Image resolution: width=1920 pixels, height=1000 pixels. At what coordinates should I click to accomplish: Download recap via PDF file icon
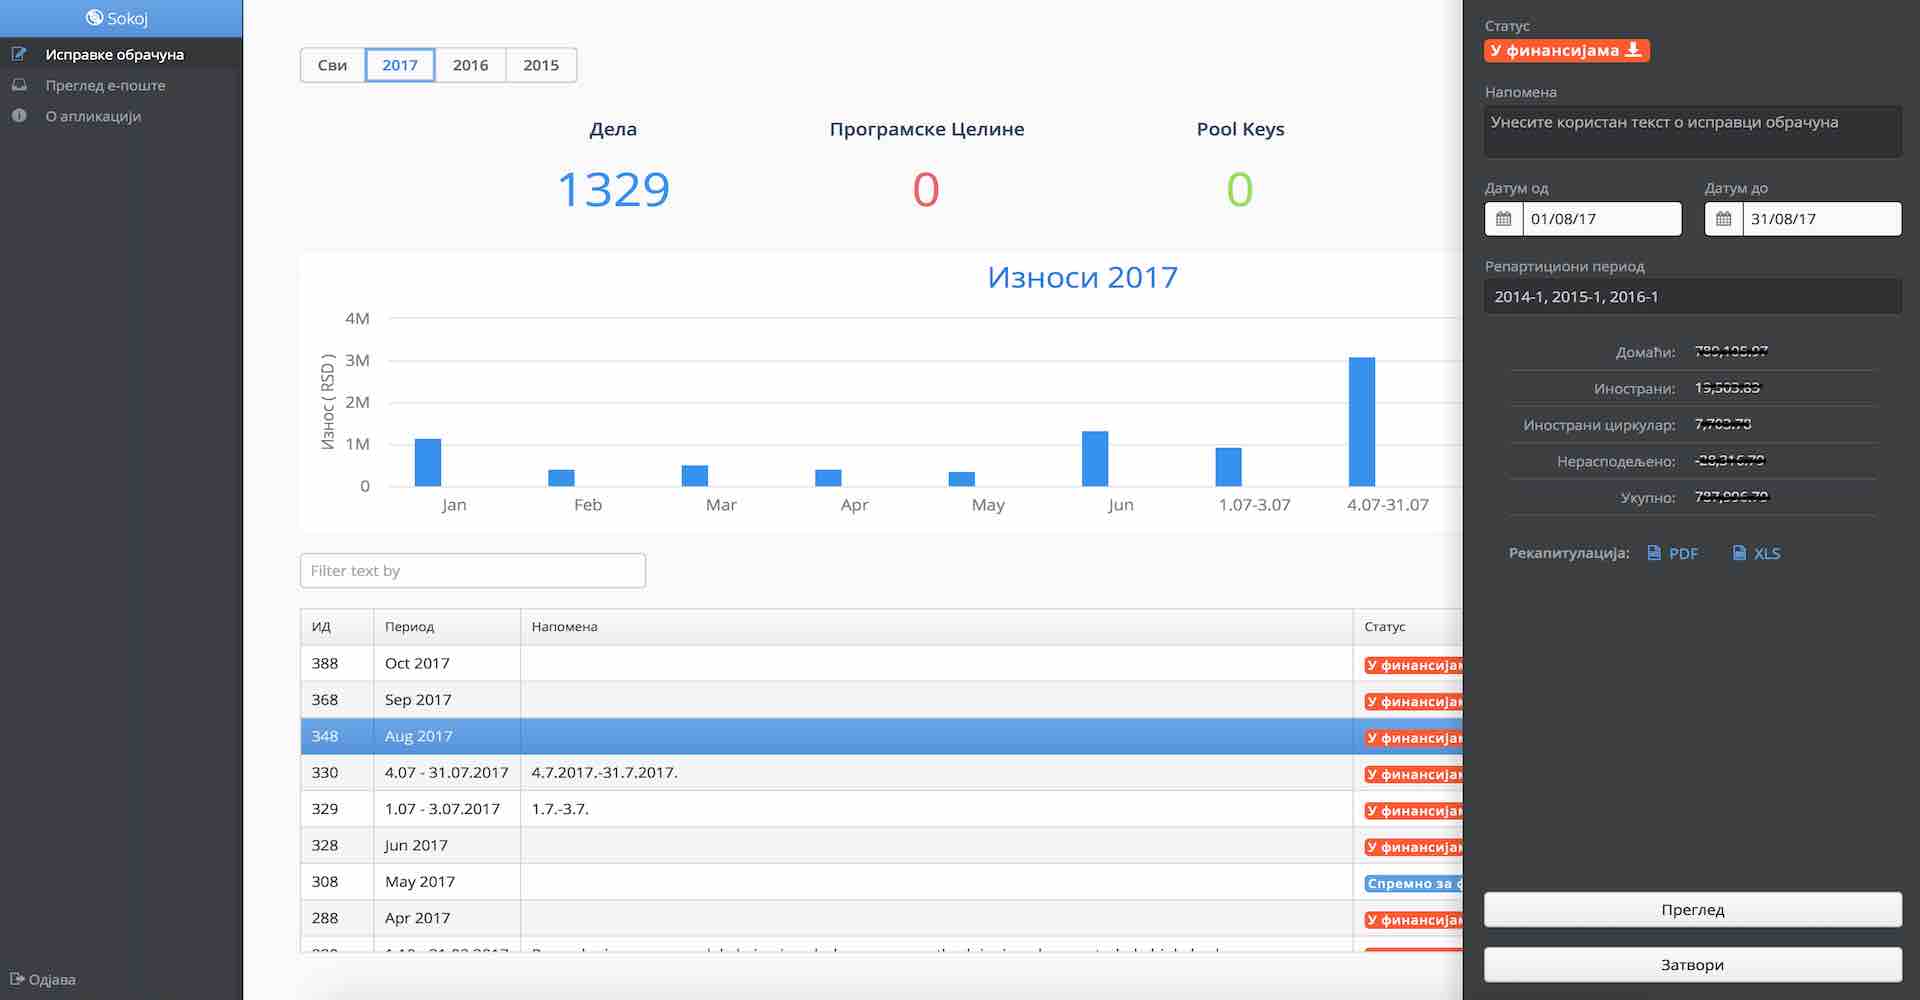tap(1654, 553)
